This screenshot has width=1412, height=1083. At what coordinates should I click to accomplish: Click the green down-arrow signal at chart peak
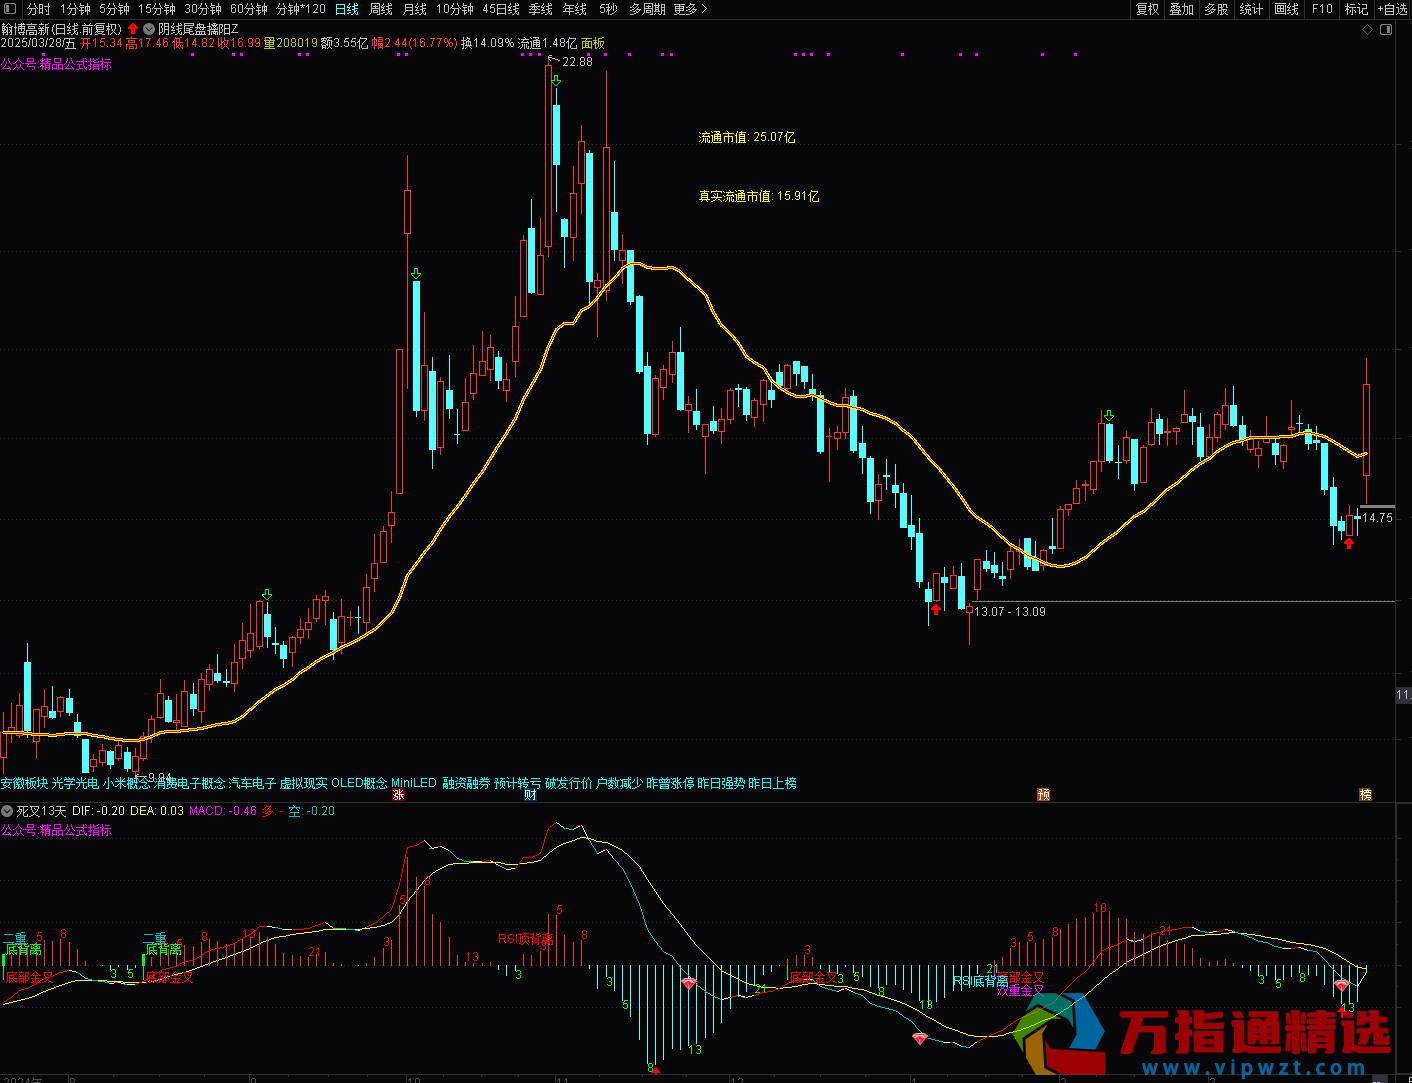tap(555, 80)
